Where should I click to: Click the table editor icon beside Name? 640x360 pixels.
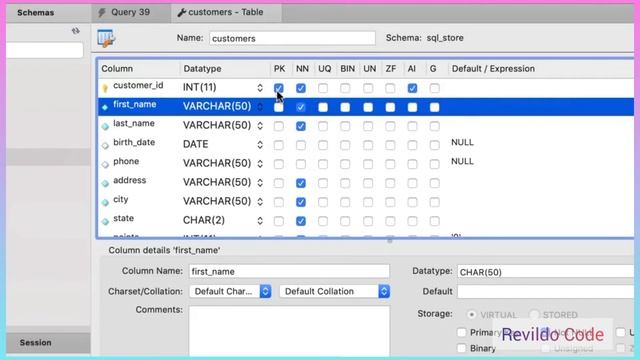[x=106, y=38]
